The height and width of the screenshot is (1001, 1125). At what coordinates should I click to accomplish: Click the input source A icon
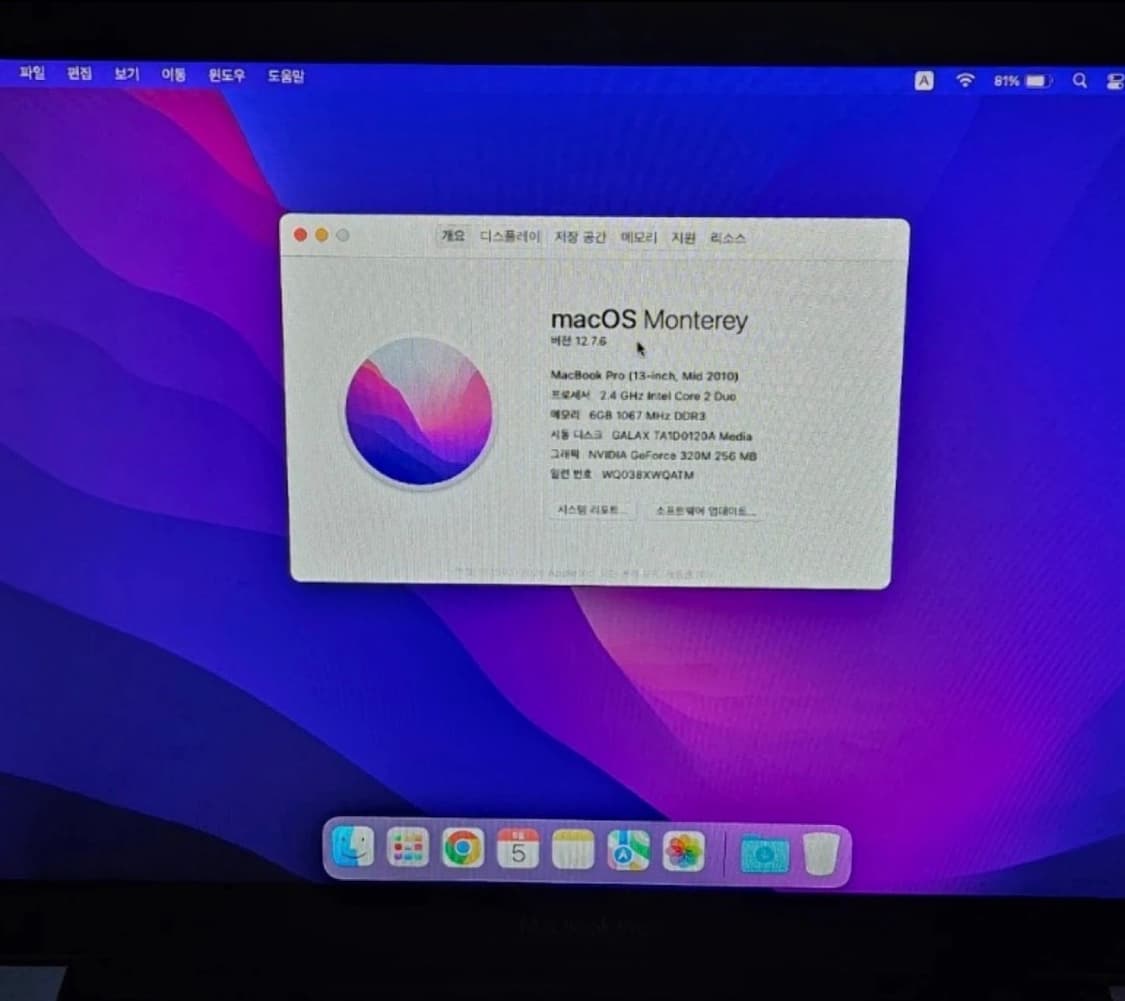tap(924, 80)
